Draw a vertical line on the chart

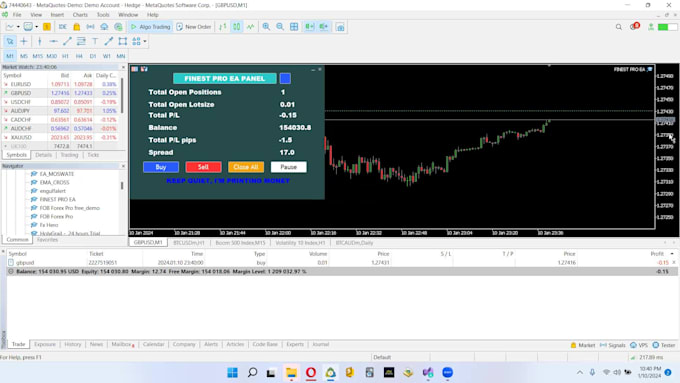tap(39, 41)
